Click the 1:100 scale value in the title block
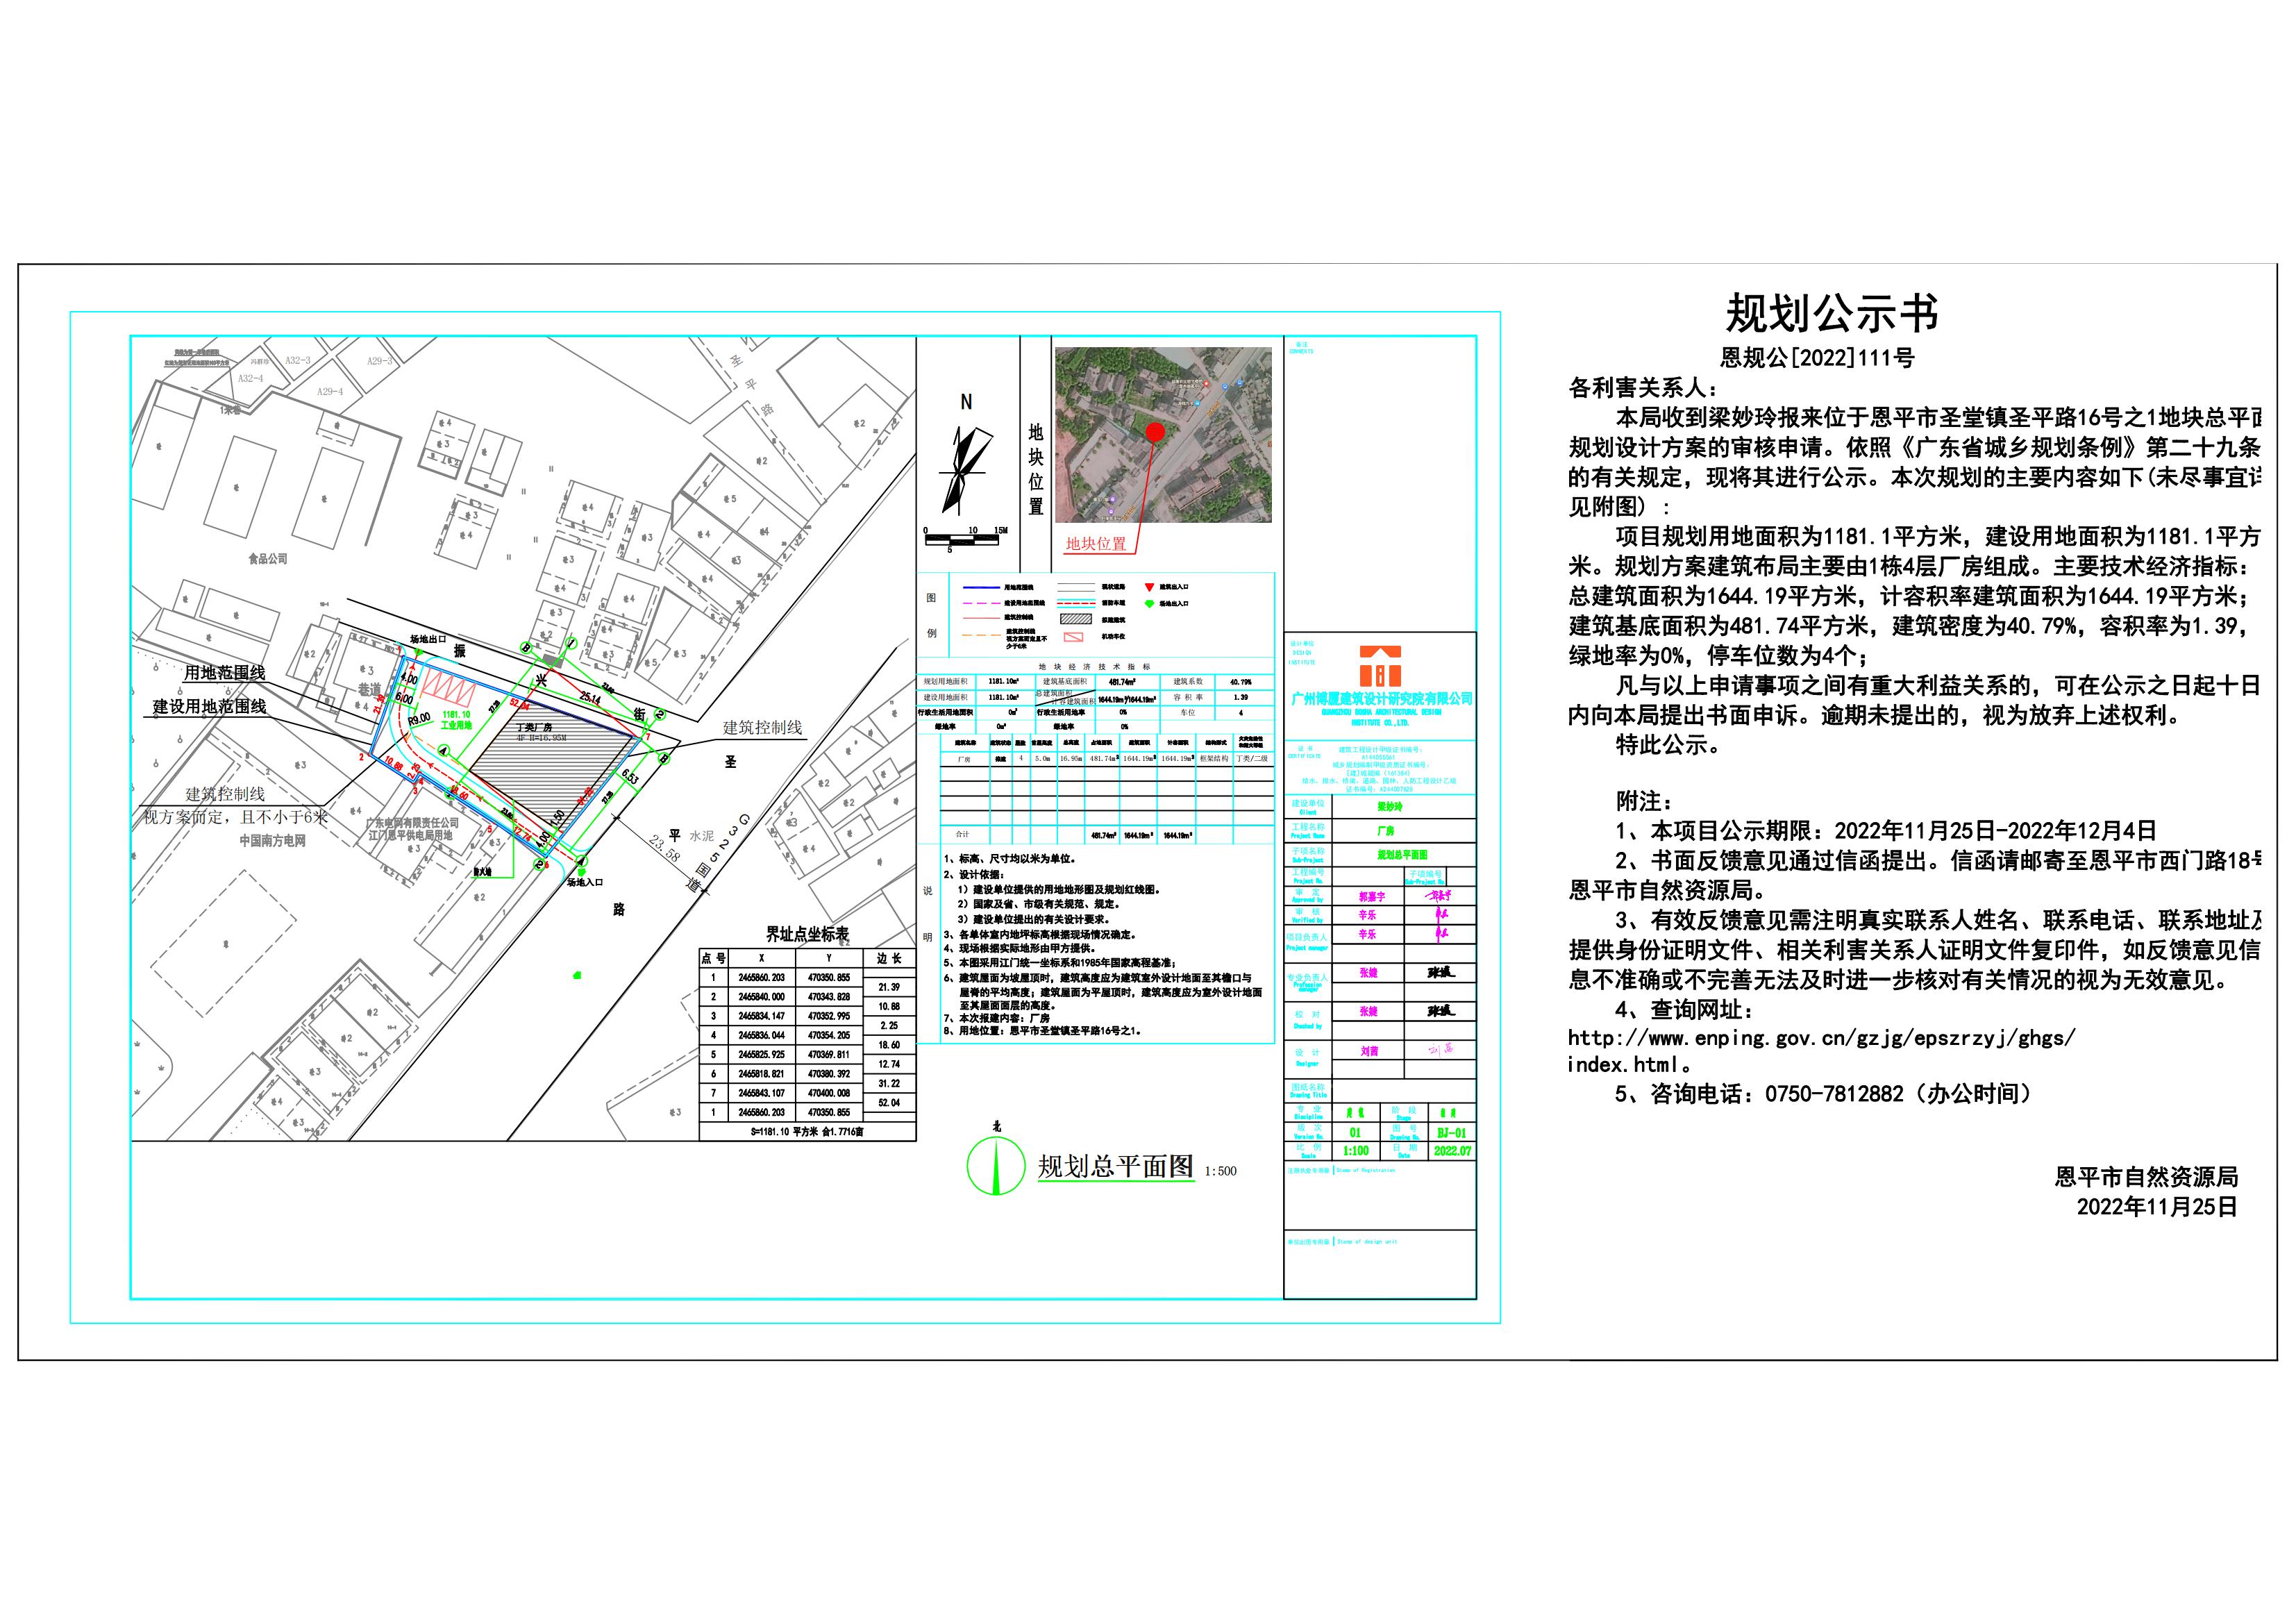The image size is (2296, 1624). click(x=1355, y=1151)
